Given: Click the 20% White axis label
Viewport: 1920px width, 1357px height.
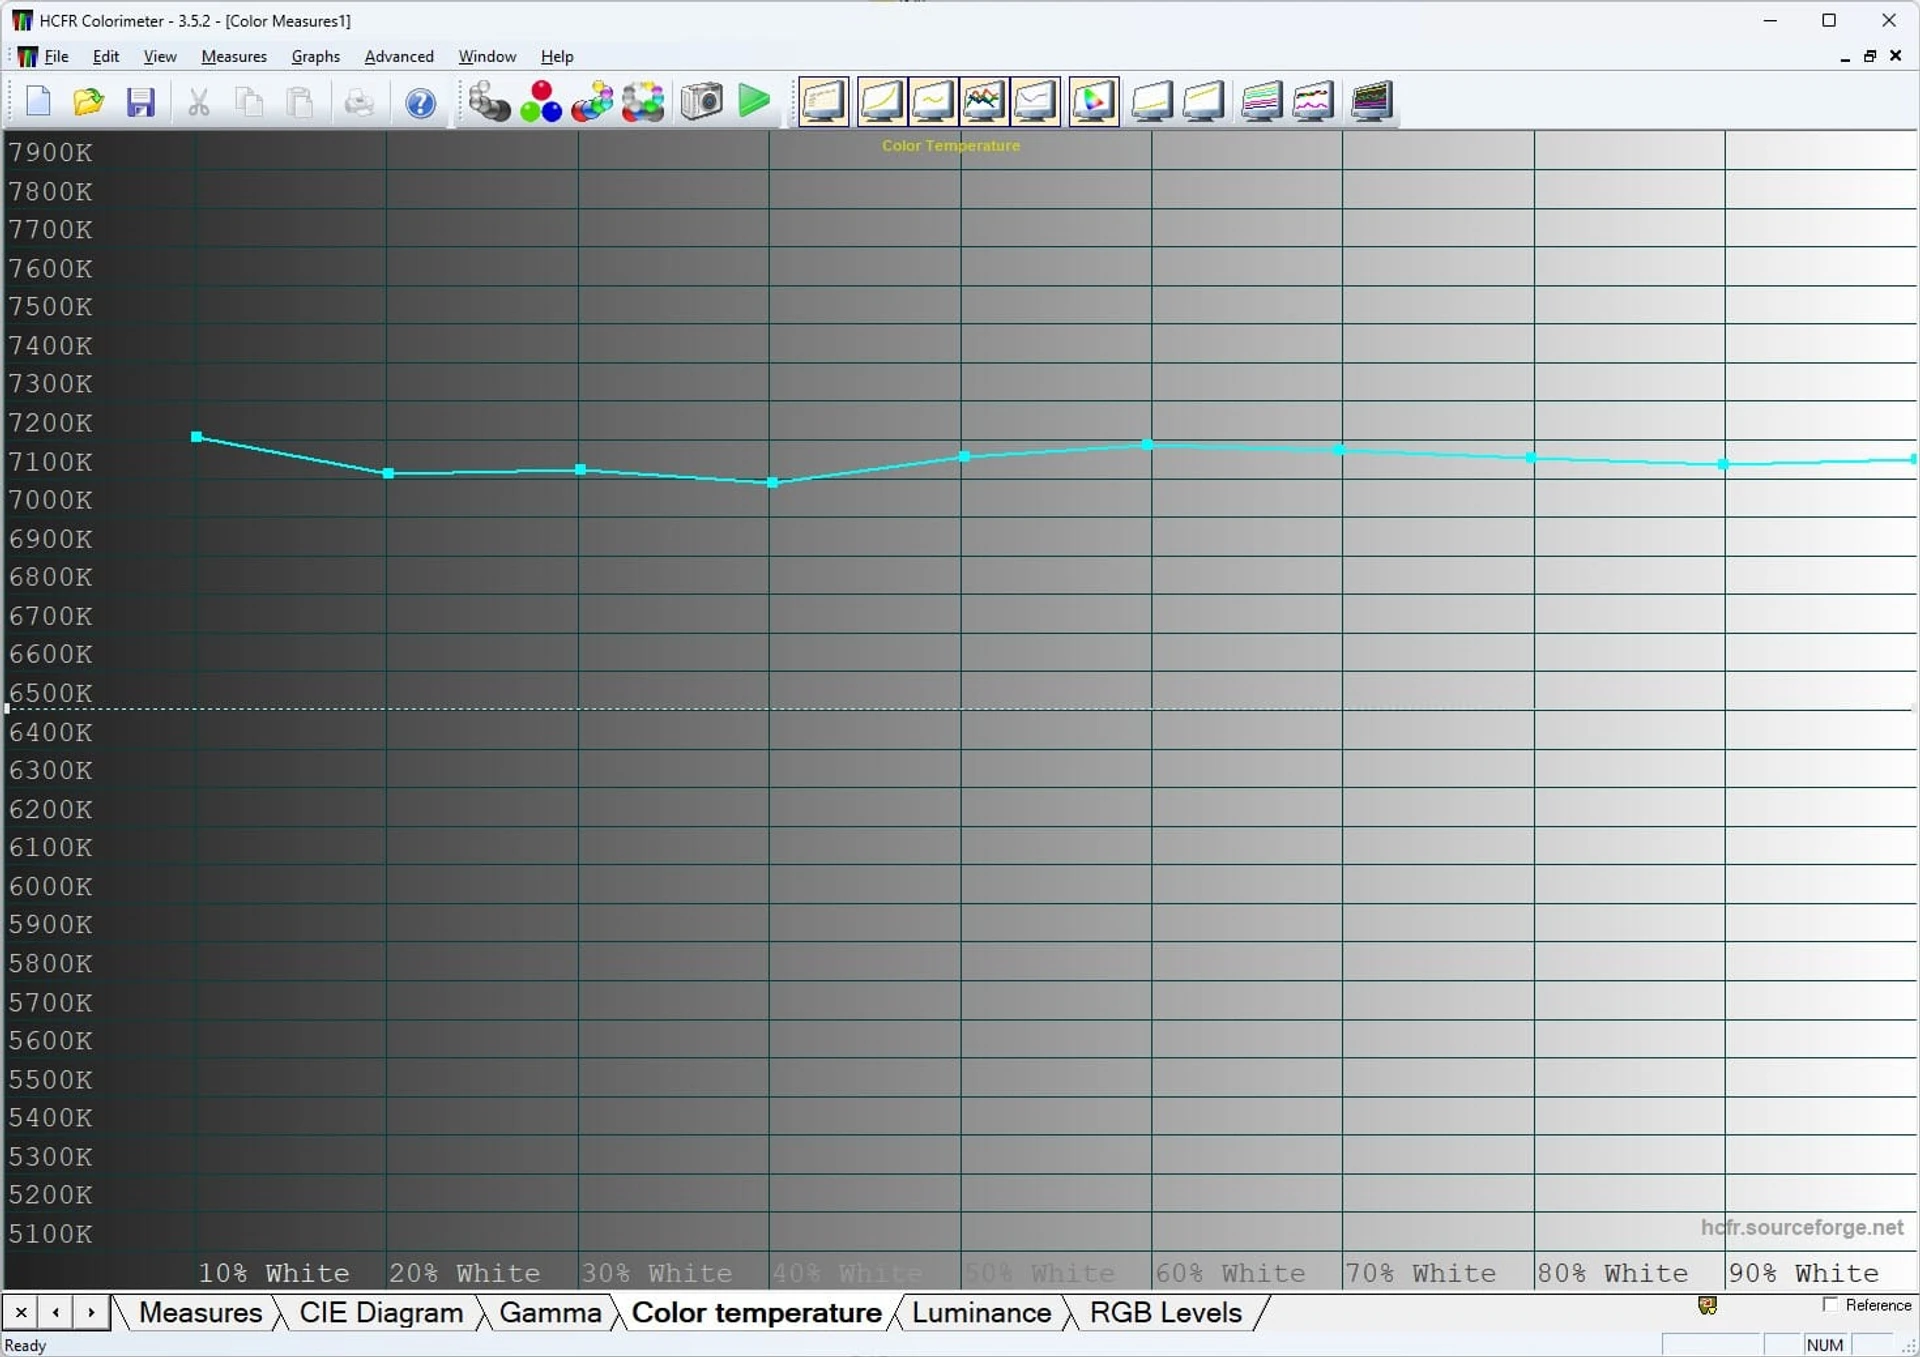Looking at the screenshot, I should [464, 1273].
